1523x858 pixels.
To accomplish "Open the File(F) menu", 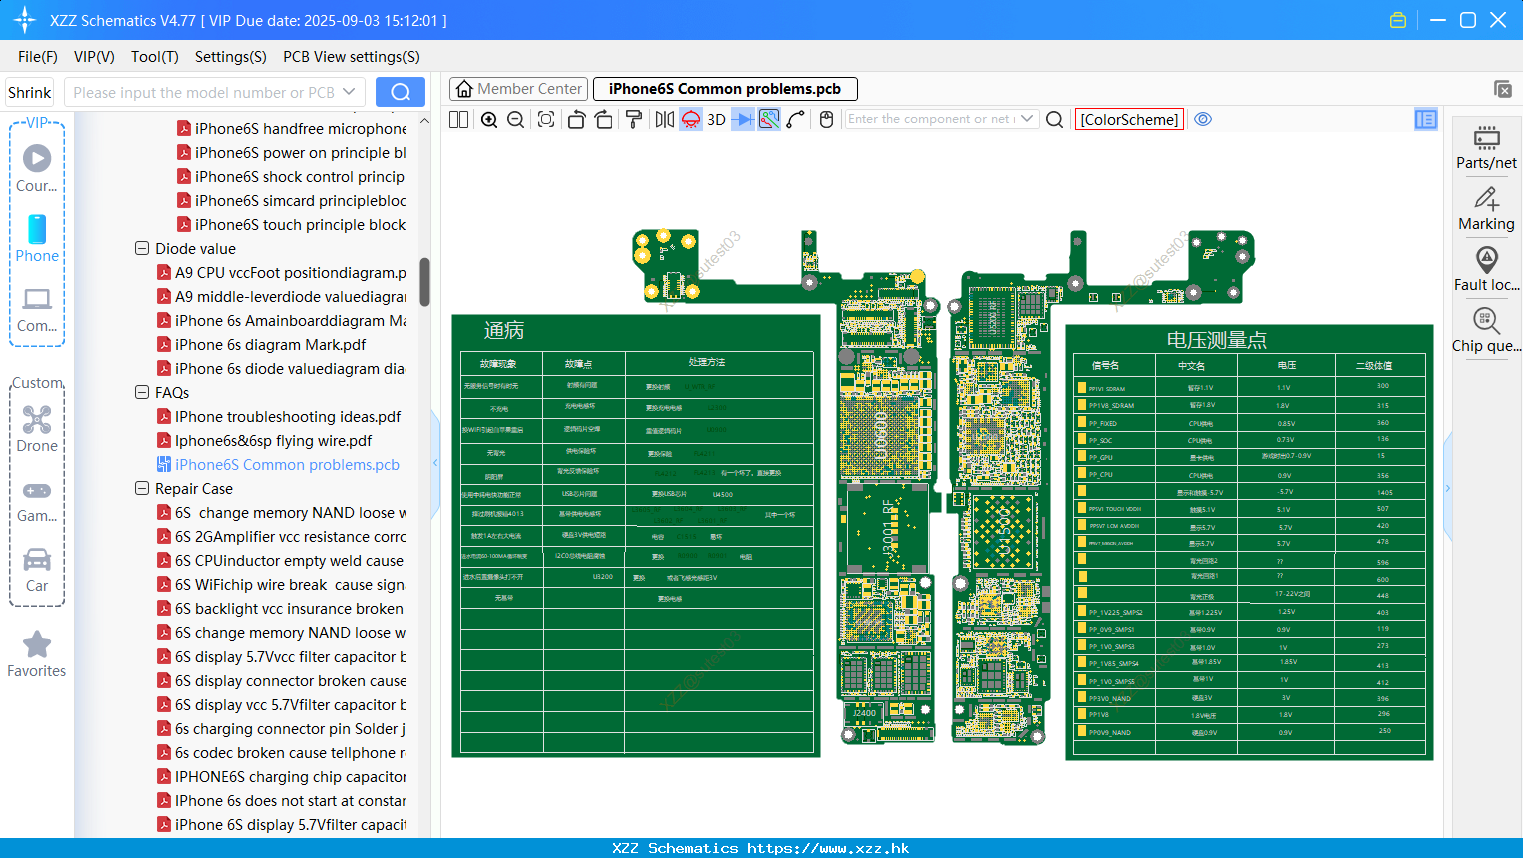I will 38,57.
